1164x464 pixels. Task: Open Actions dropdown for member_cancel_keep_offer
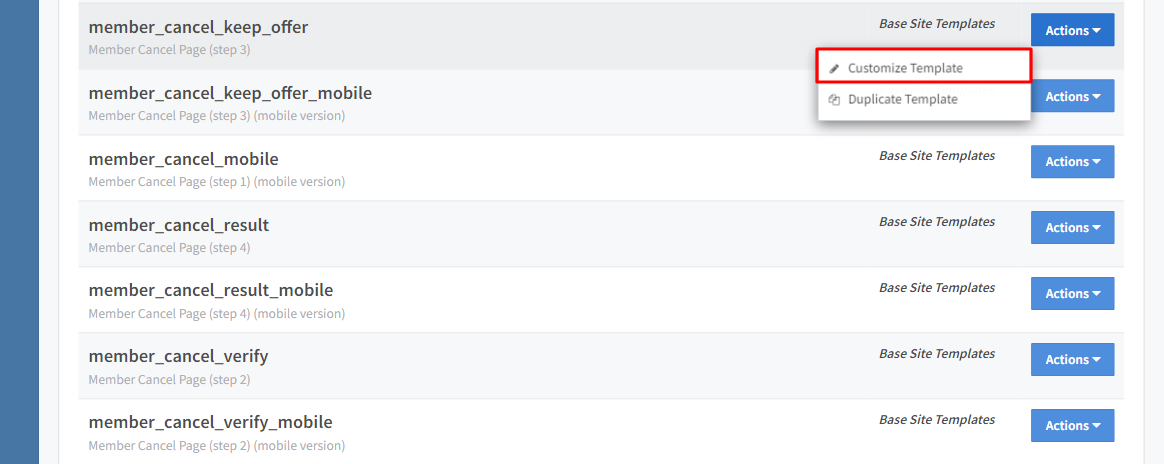coord(1072,31)
